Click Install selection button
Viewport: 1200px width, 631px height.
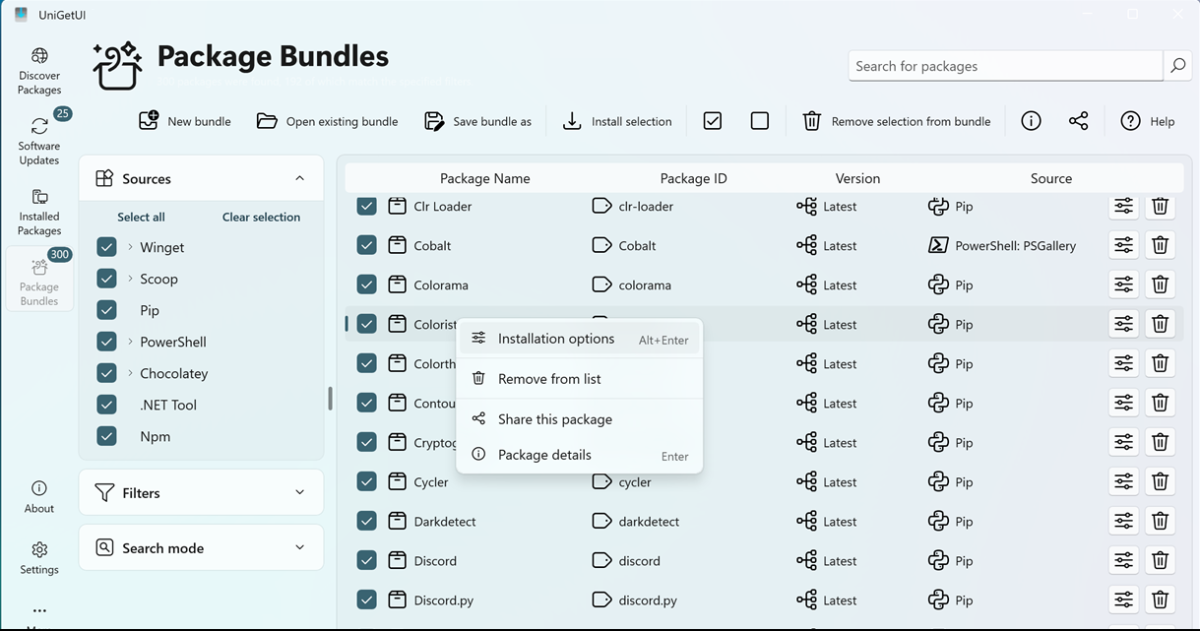point(617,121)
